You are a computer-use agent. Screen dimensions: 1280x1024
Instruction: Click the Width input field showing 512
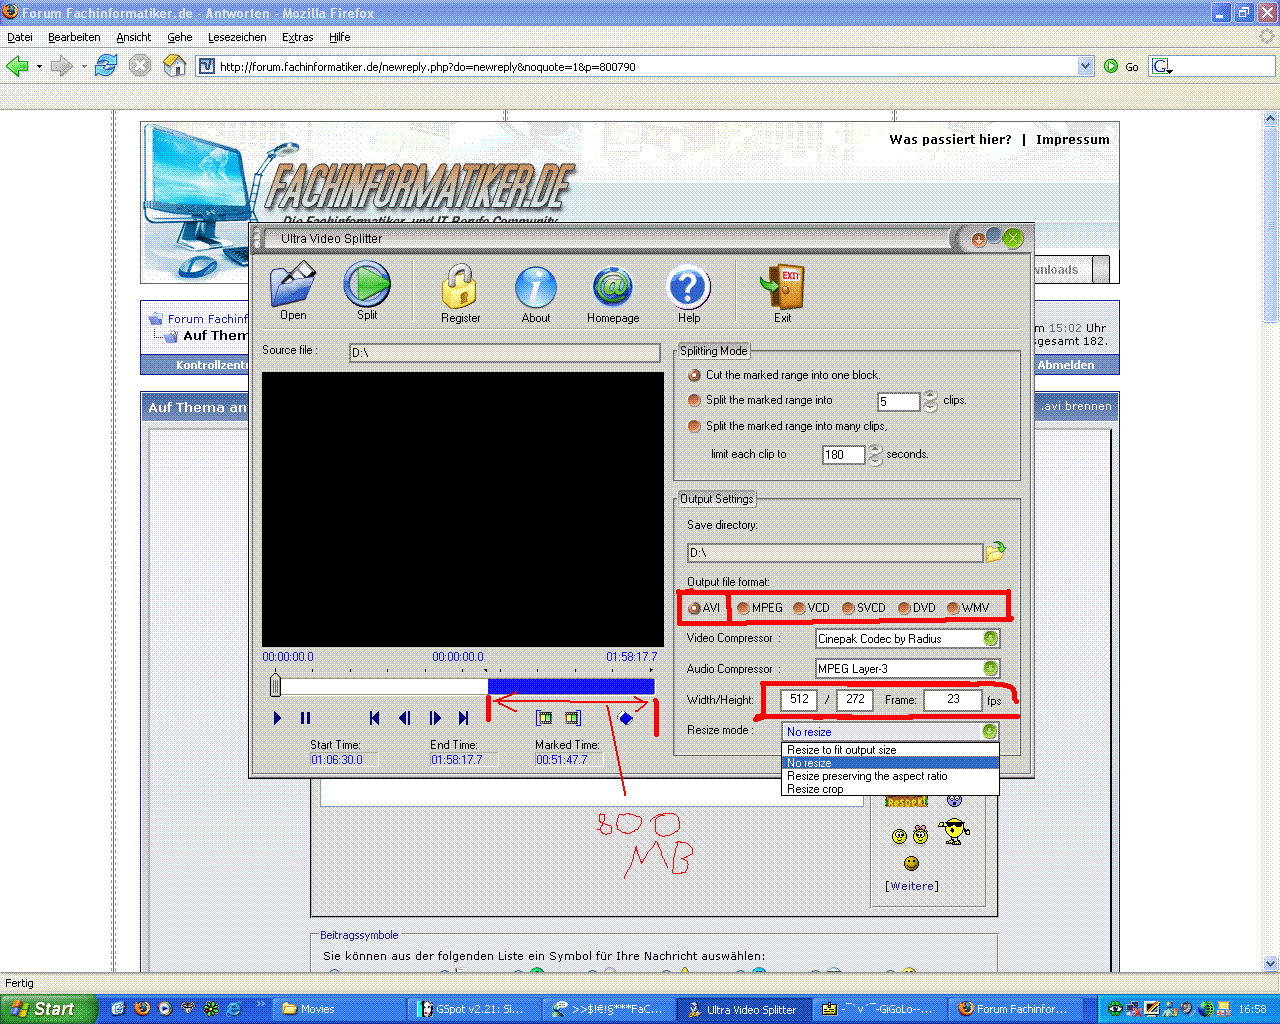799,699
